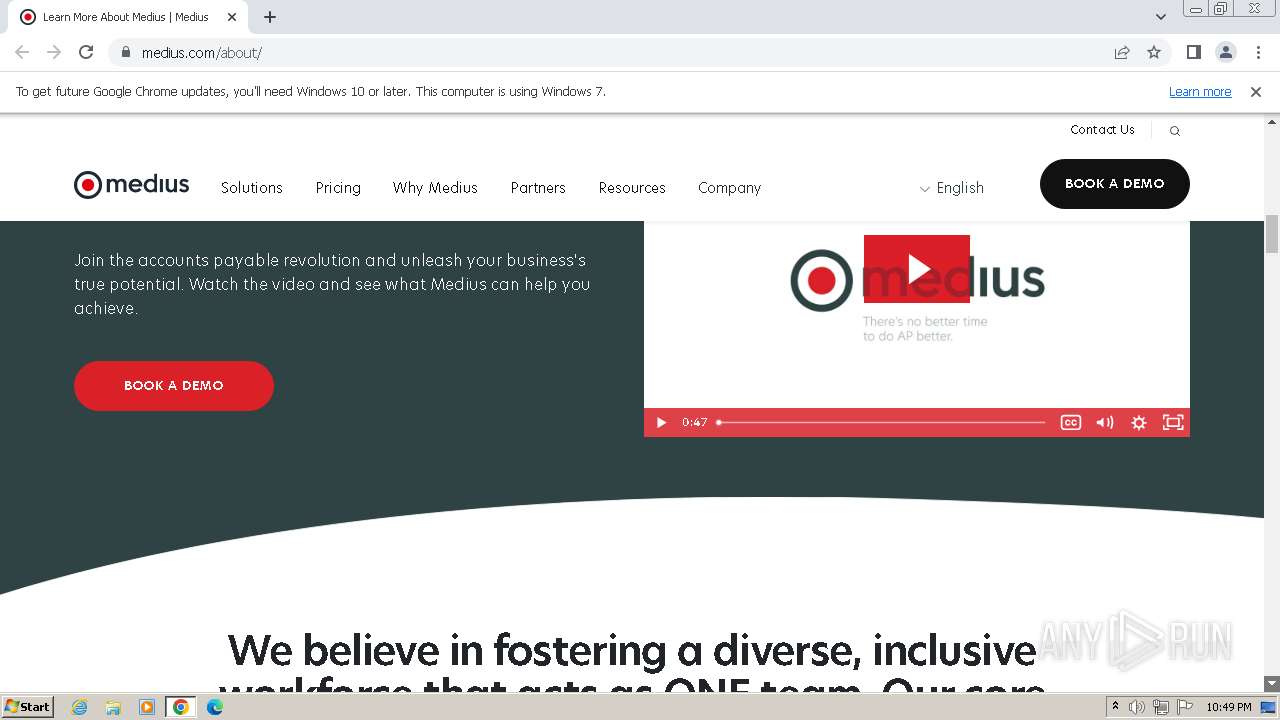Click the small play icon in the video control bar
Image resolution: width=1280 pixels, height=720 pixels.
661,423
